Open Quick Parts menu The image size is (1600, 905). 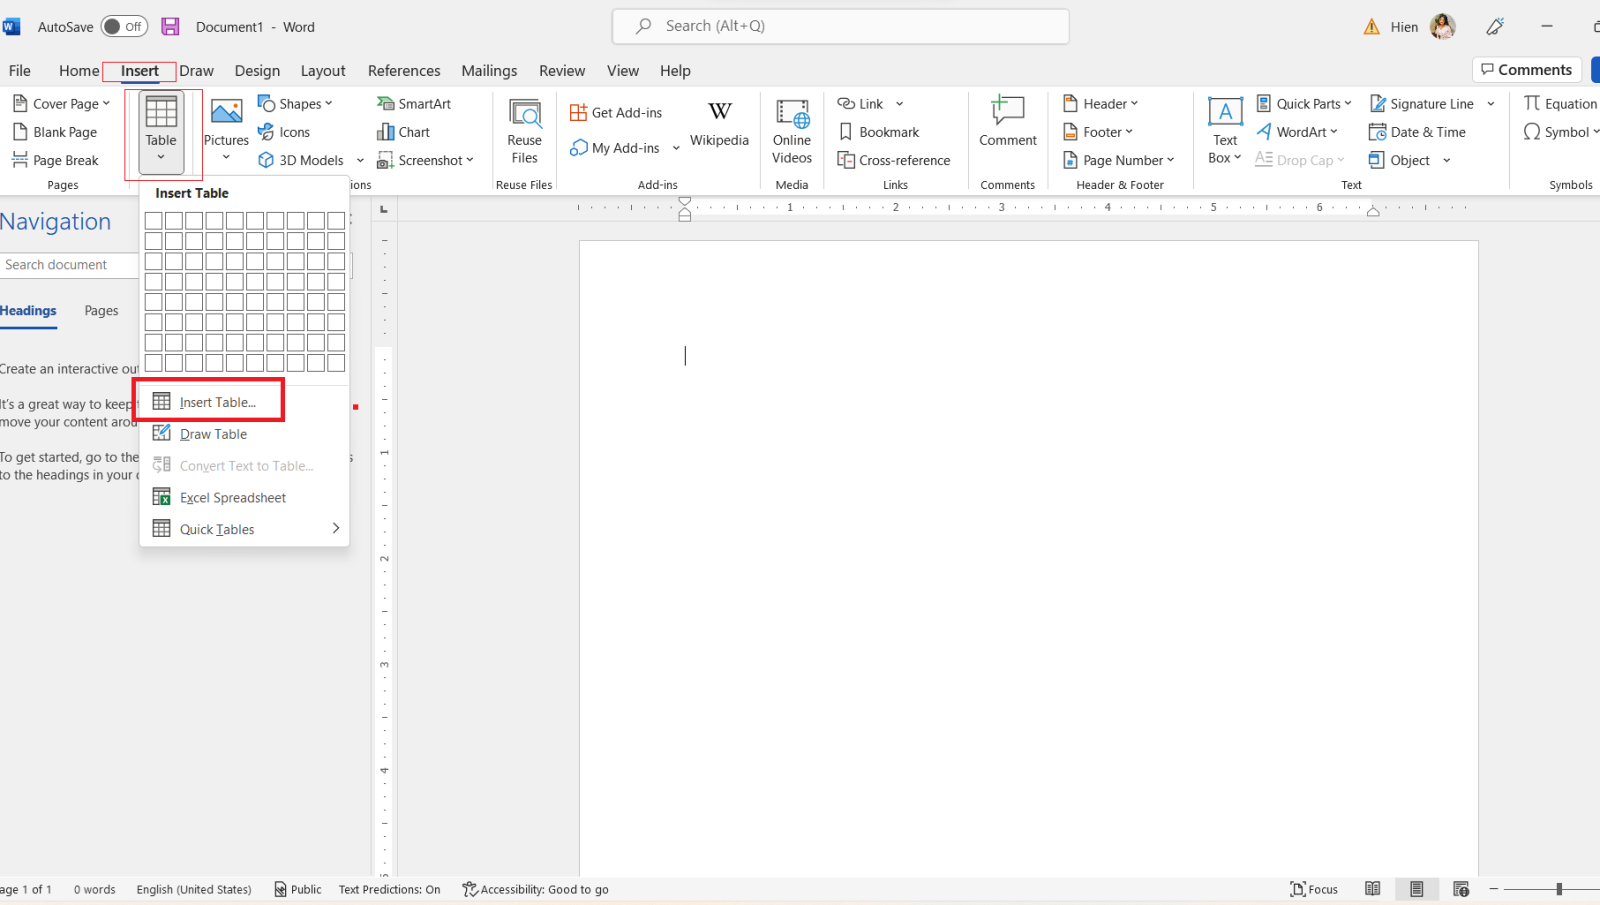tap(1304, 104)
